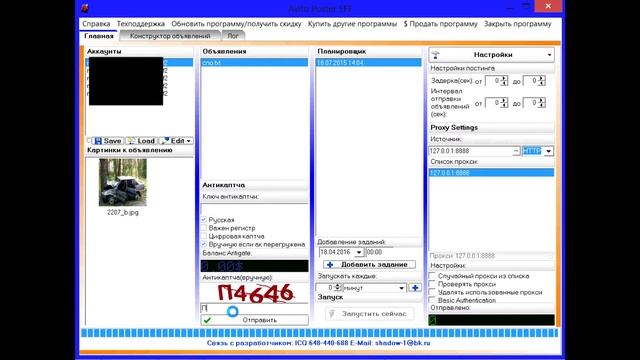
Task: Open the Справка menu
Action: (x=96, y=24)
